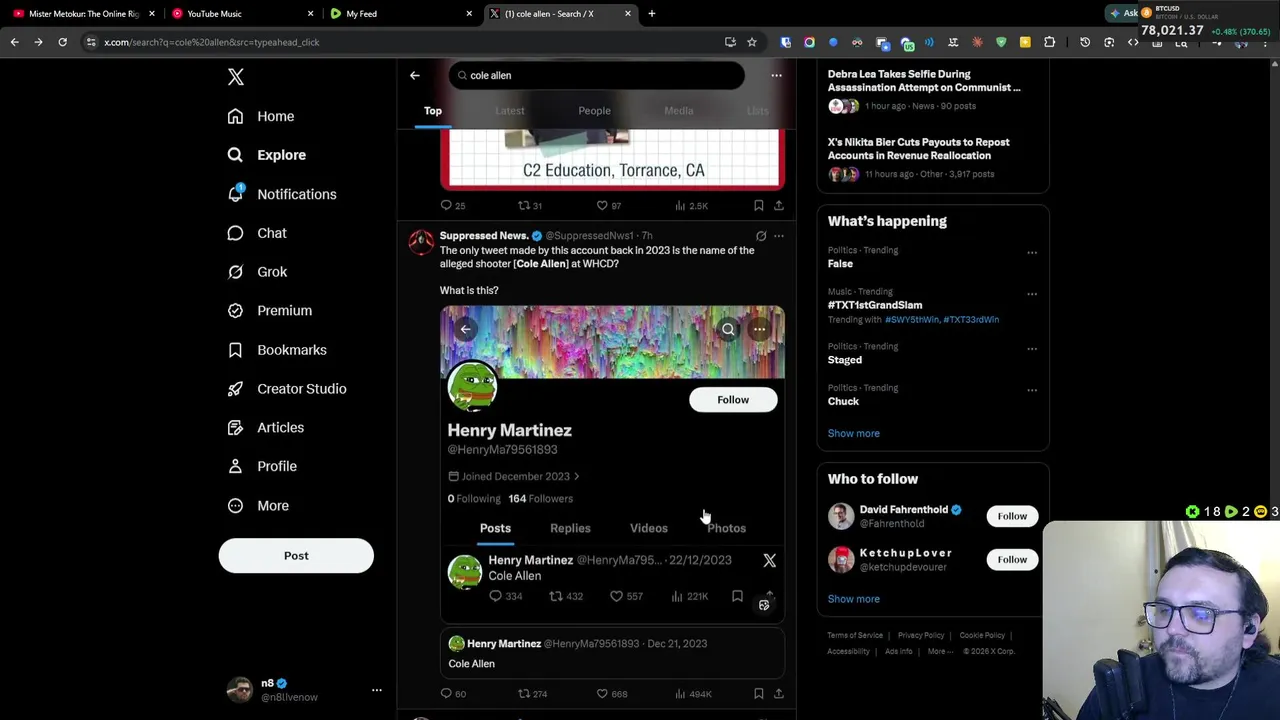This screenshot has height=720, width=1280.
Task: Open Grok in the sidebar
Action: [257, 272]
